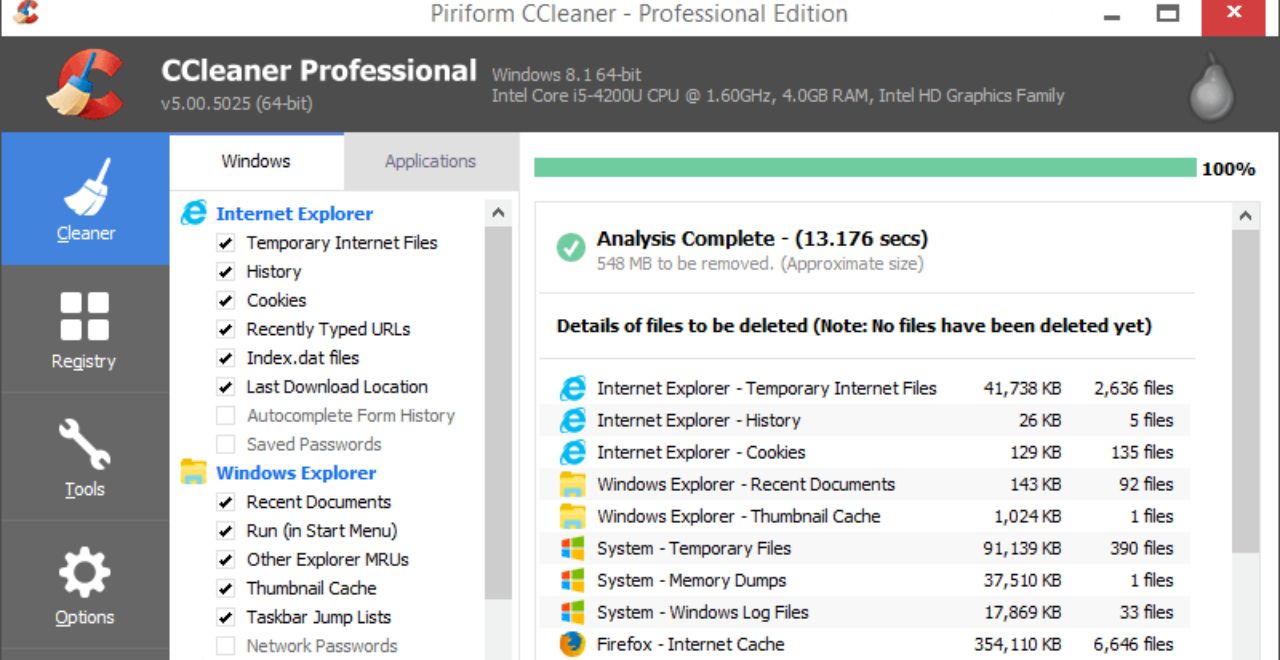Click the 'Analysis Complete - (13.176 secs)' heading

(x=762, y=239)
